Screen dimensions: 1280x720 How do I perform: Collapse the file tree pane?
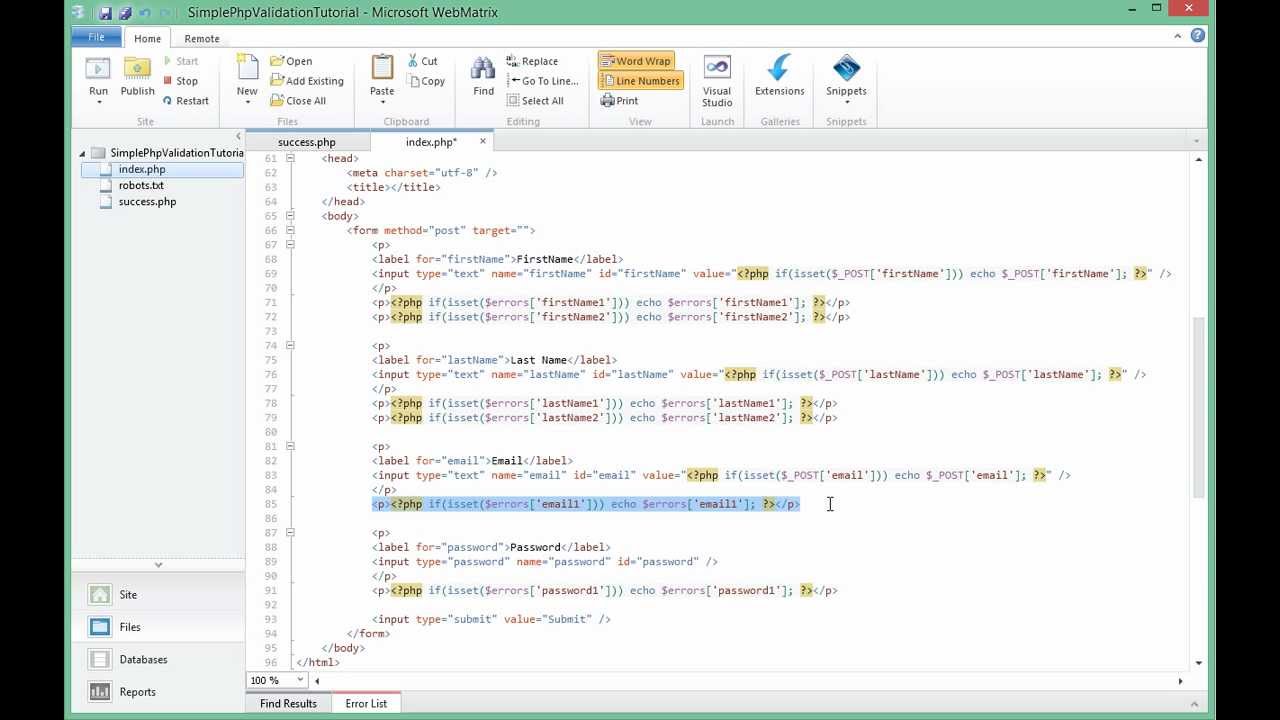click(238, 136)
